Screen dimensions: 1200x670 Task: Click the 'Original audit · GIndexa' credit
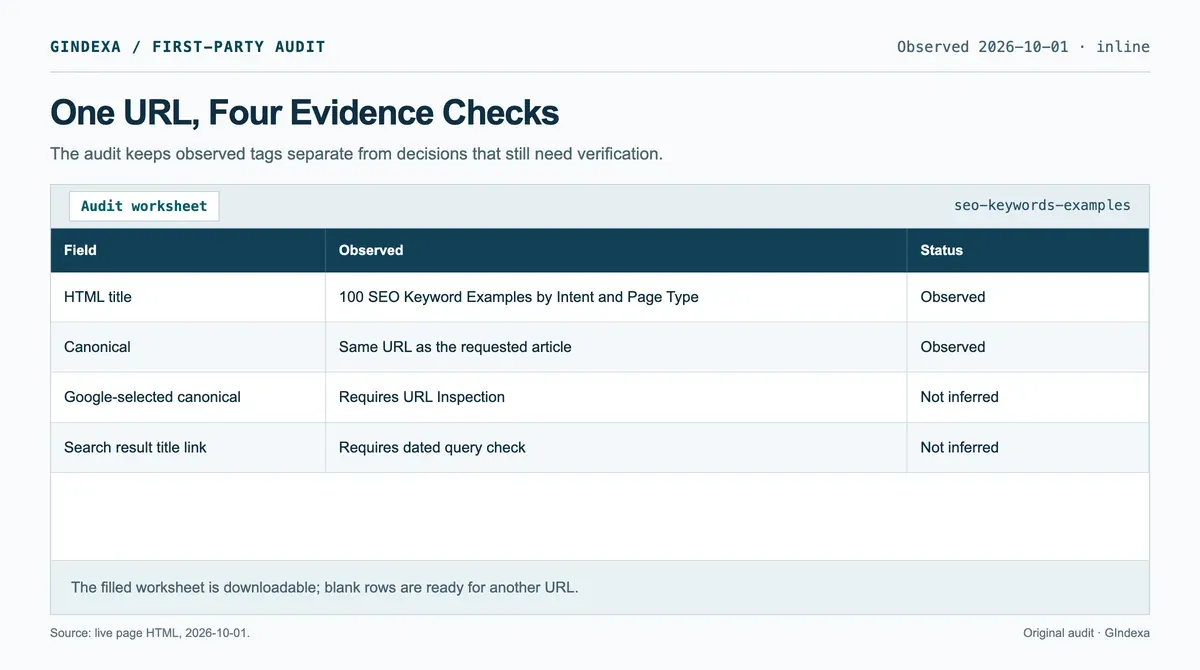pyautogui.click(x=1086, y=633)
